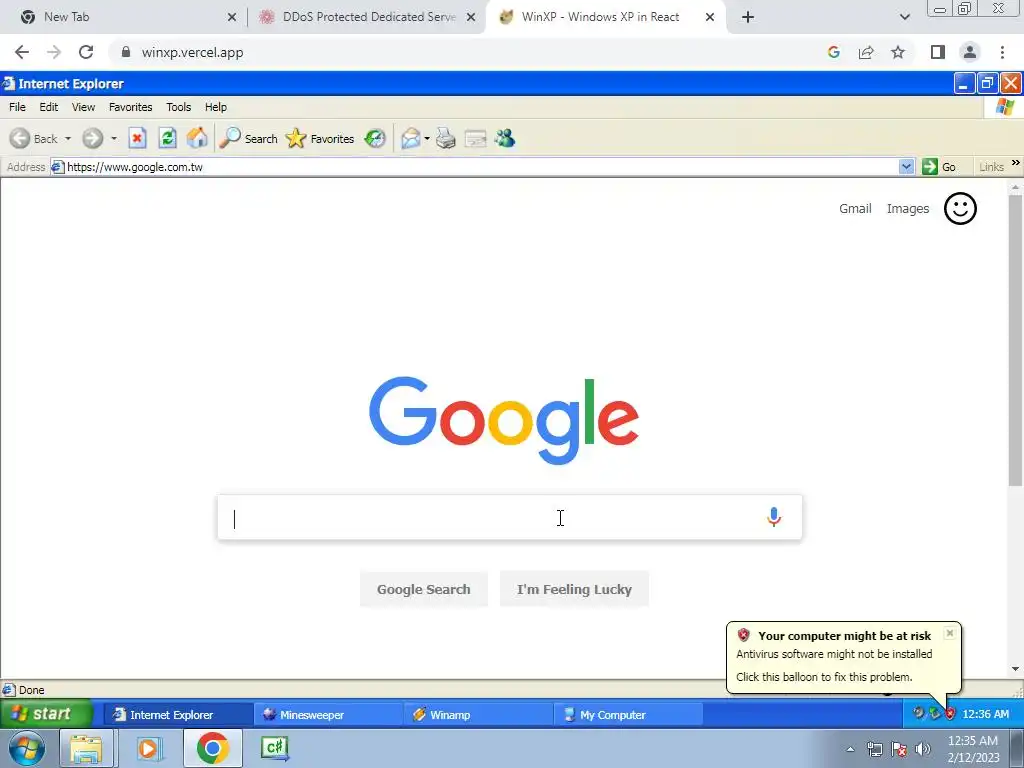Click the IE Forward arrow icon
This screenshot has height=768, width=1024.
93,138
